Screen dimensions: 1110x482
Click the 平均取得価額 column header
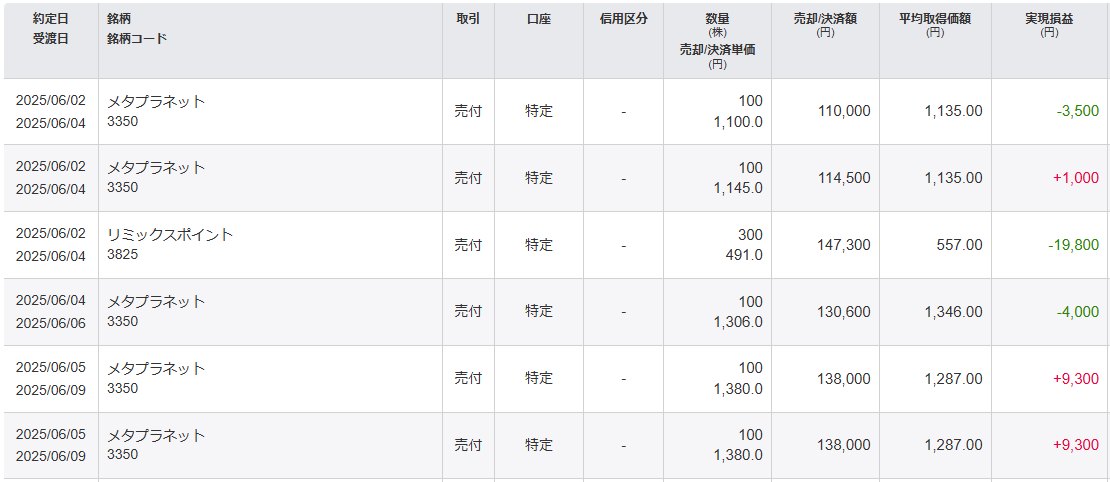click(934, 18)
